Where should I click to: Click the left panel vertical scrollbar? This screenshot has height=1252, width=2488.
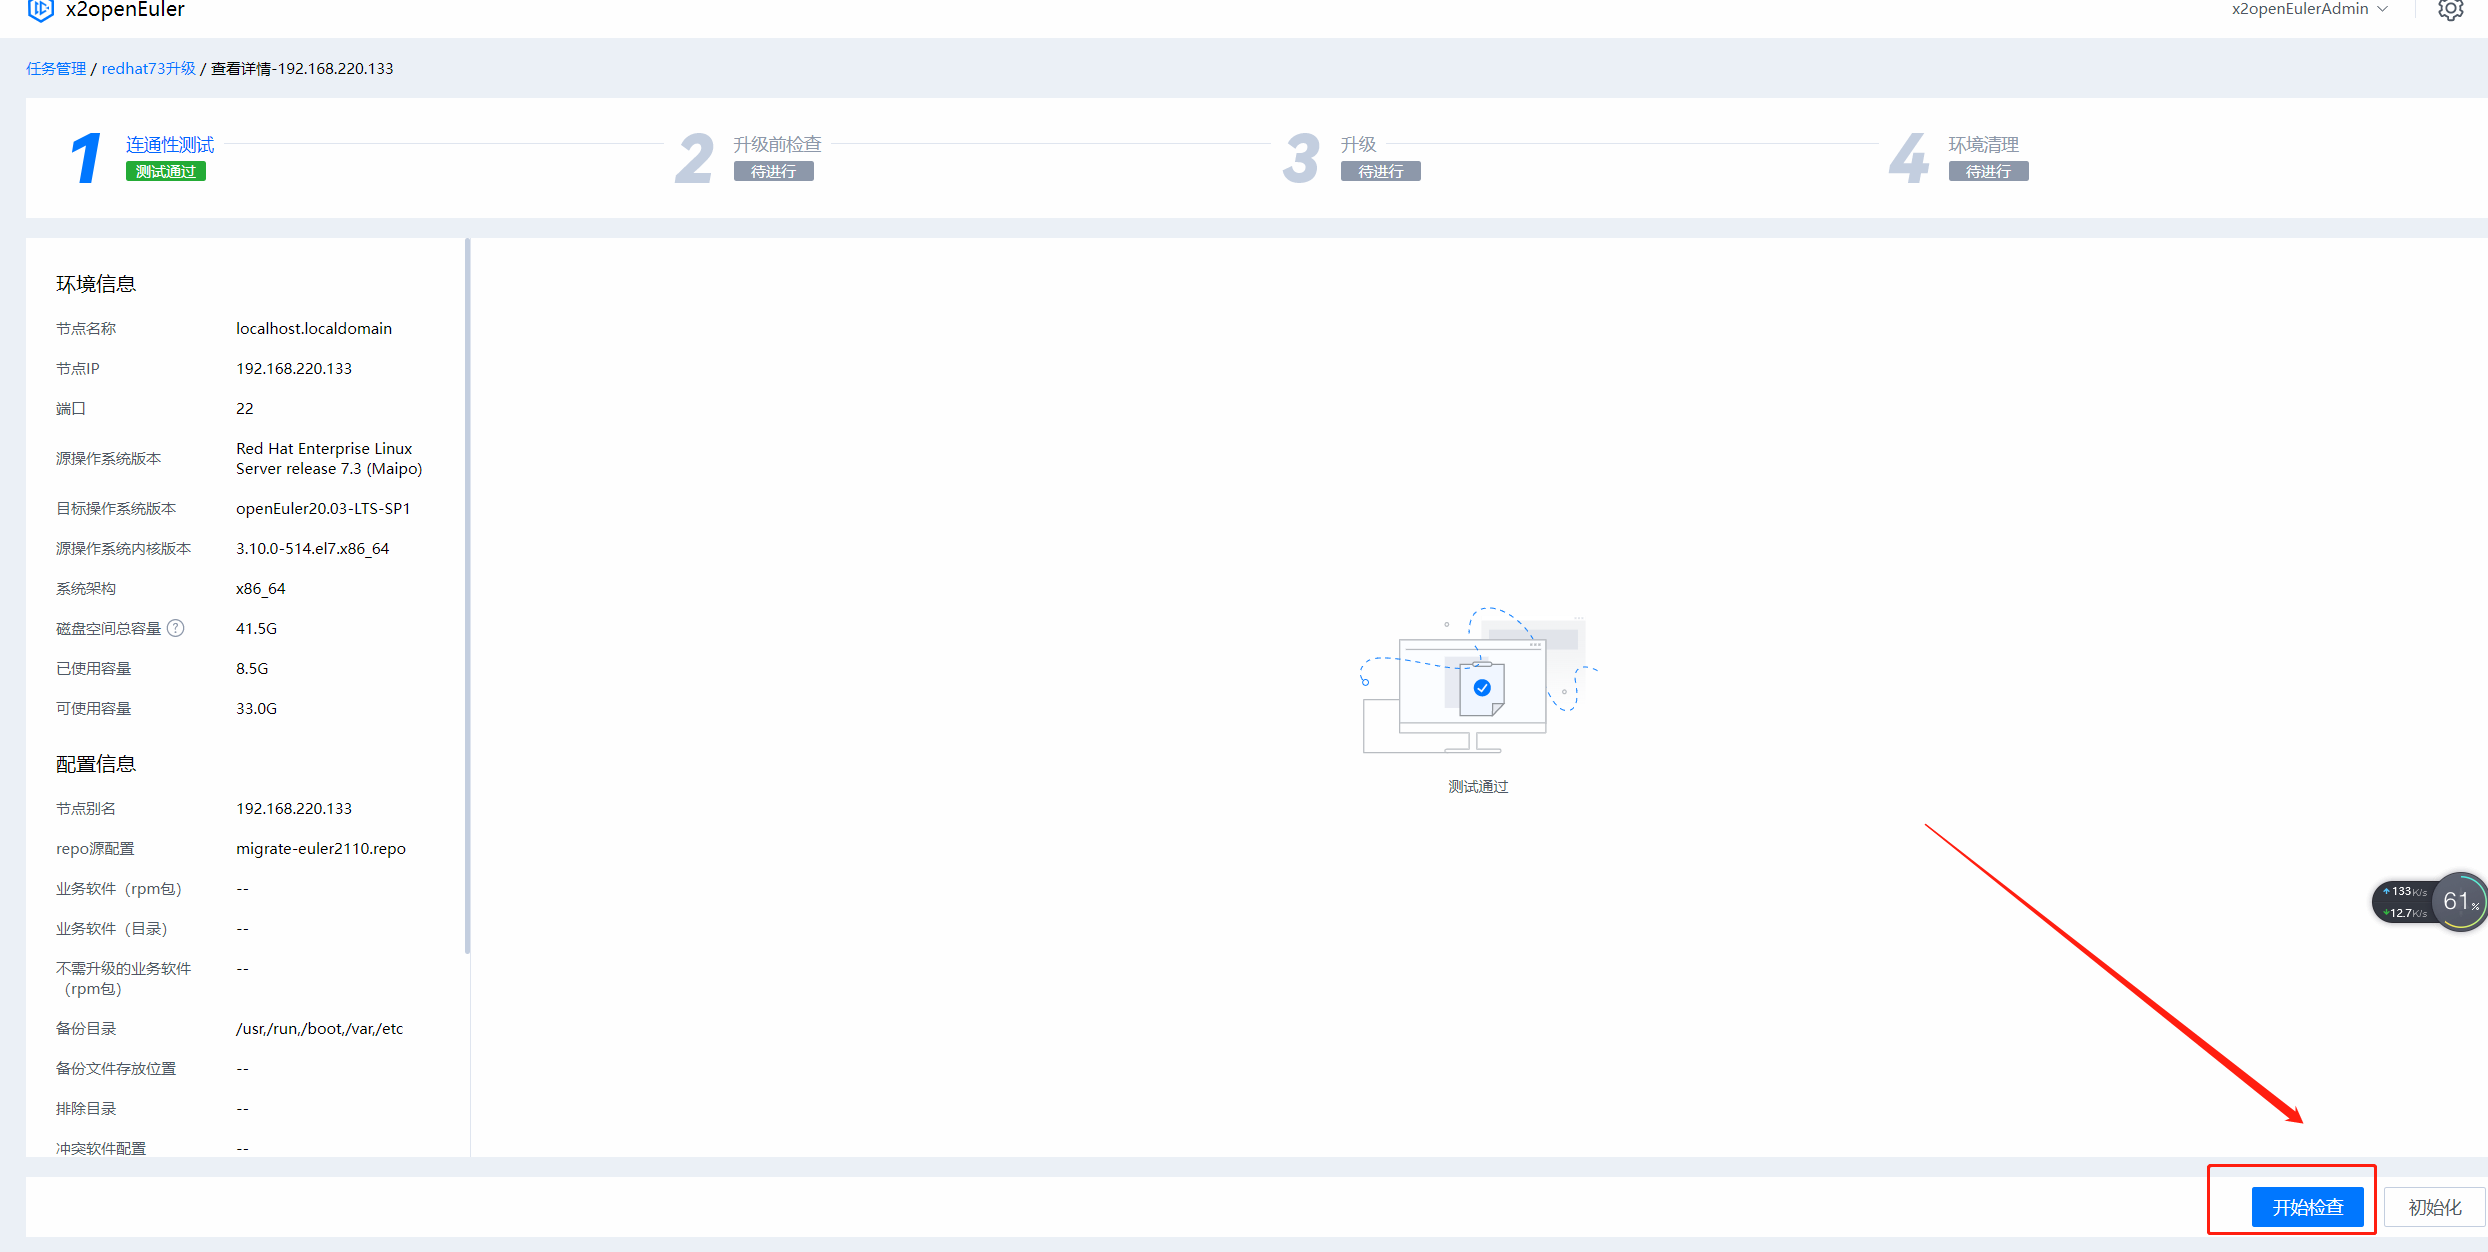point(467,595)
